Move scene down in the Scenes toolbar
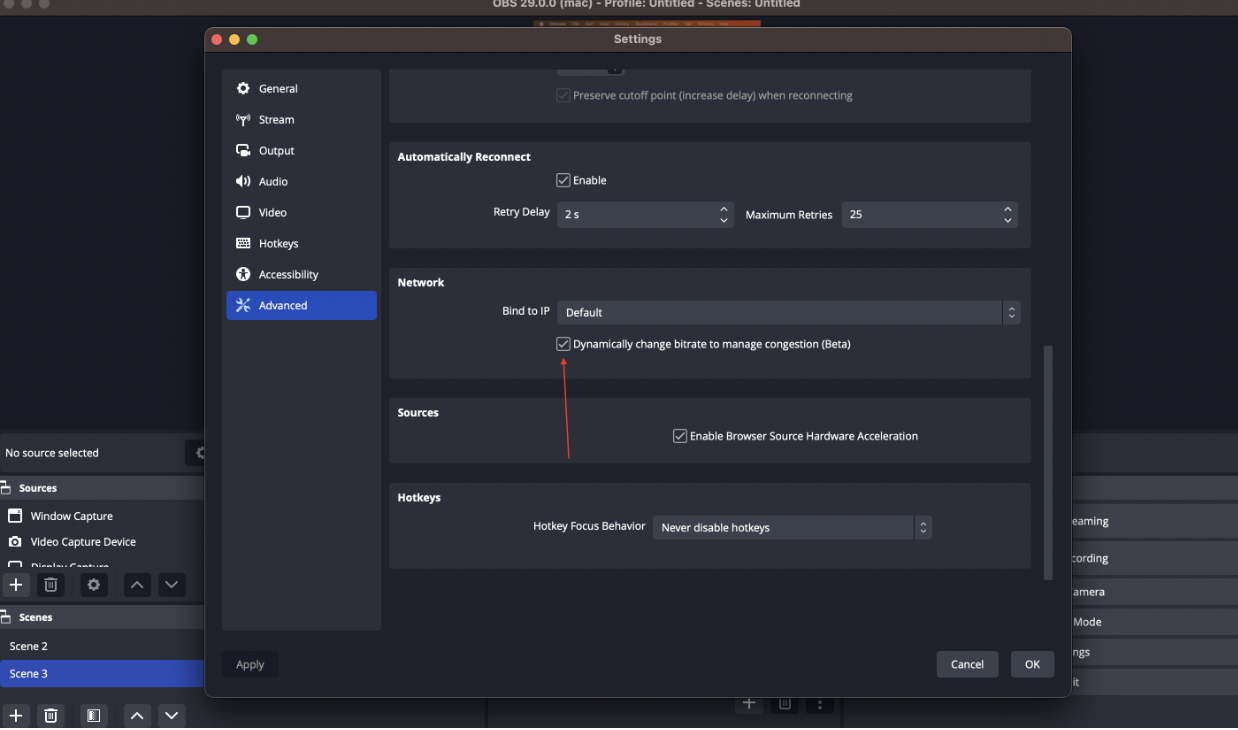Viewport: 1238px width, 730px height. coord(172,716)
